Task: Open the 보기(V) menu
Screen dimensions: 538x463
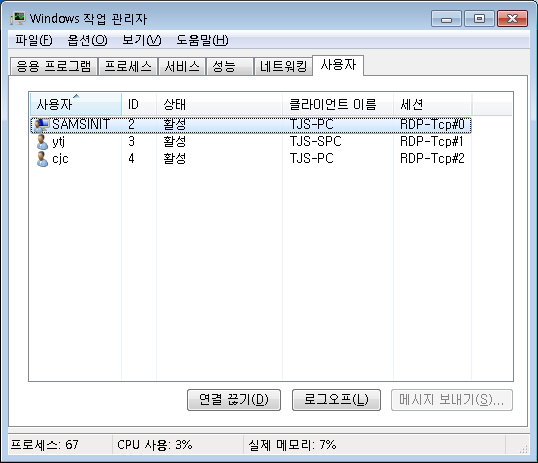Action: (x=142, y=40)
